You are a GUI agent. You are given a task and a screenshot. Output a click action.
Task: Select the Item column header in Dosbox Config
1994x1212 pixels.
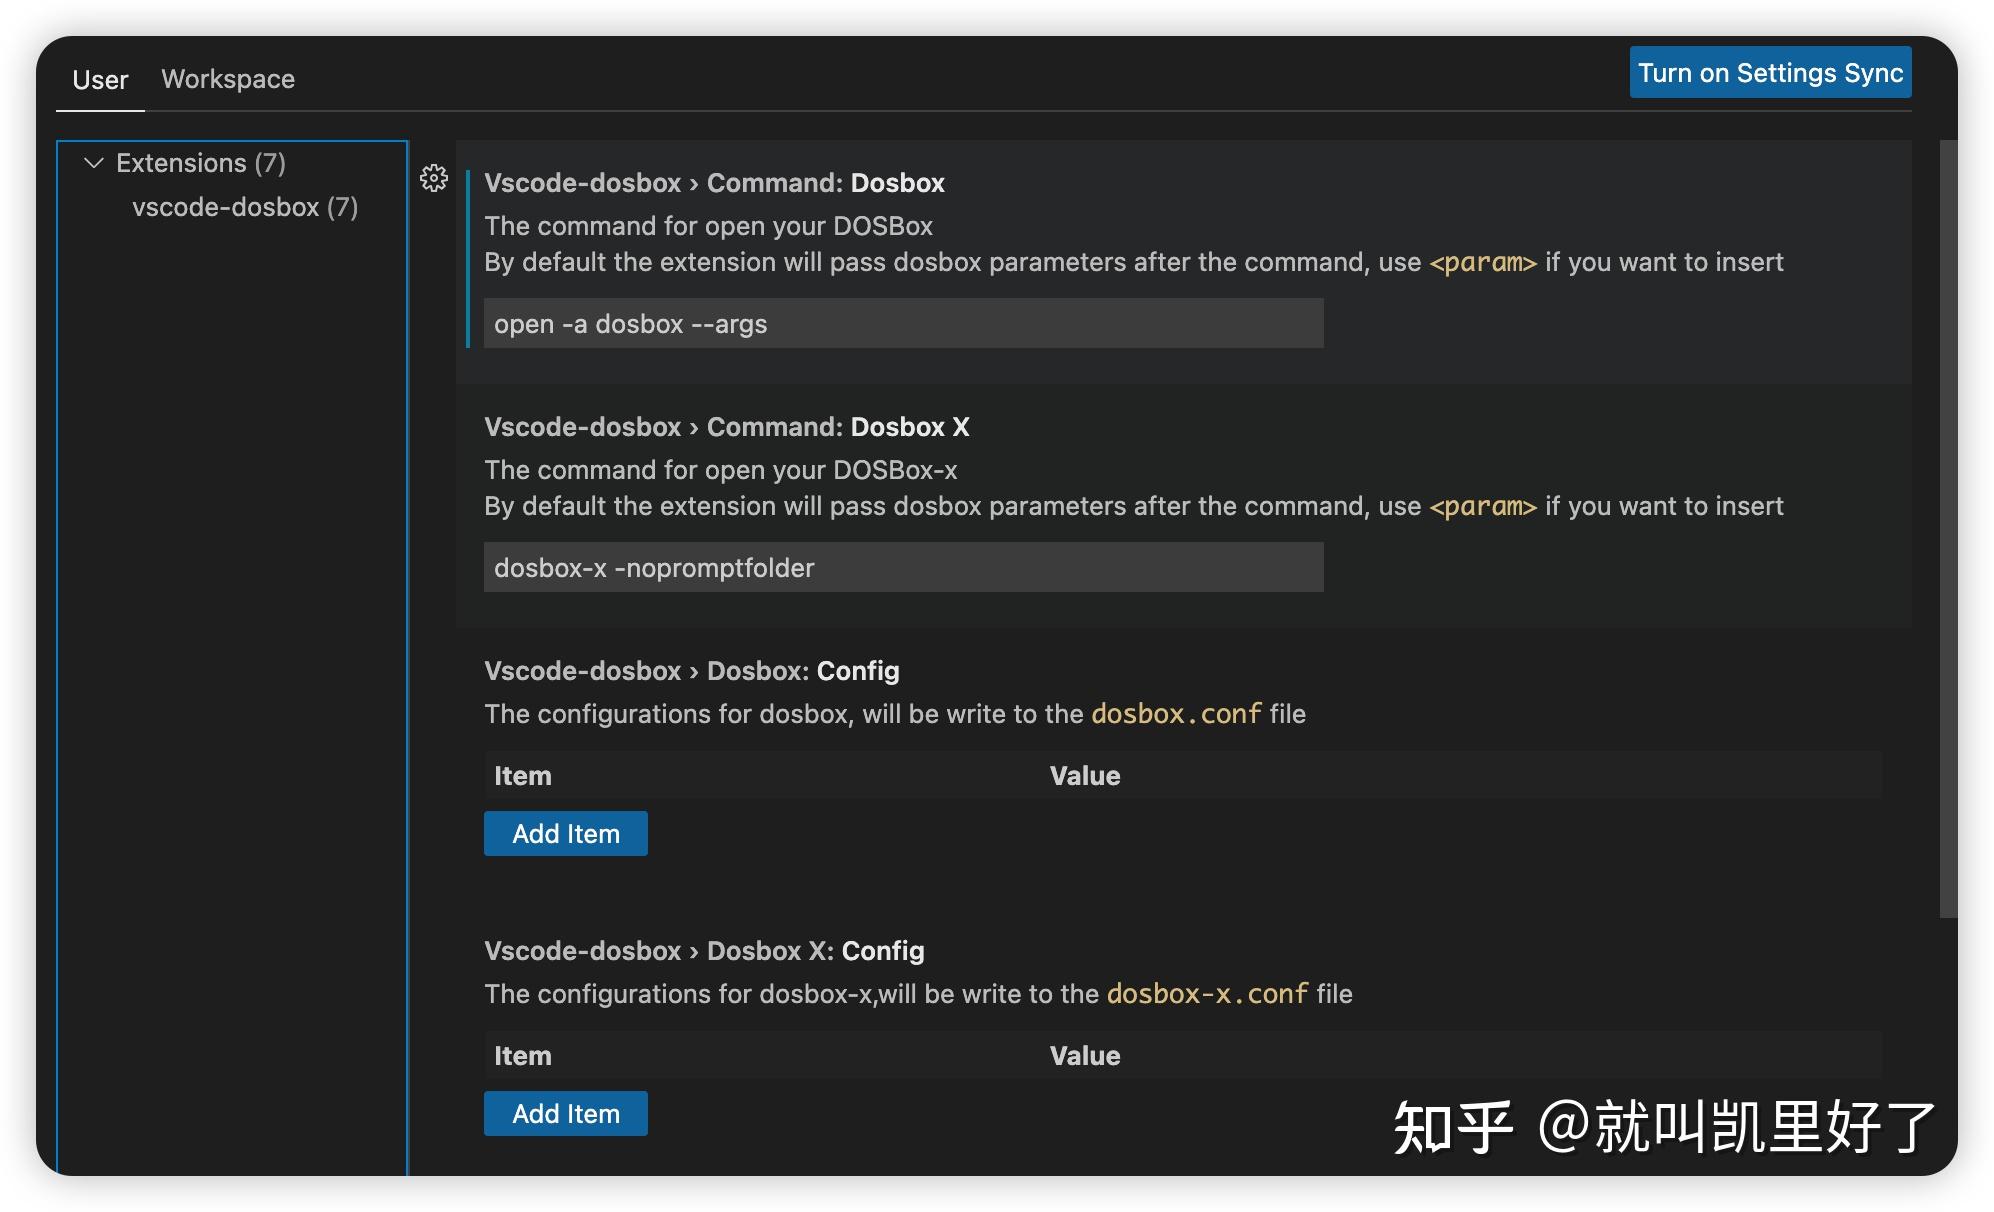coord(521,775)
